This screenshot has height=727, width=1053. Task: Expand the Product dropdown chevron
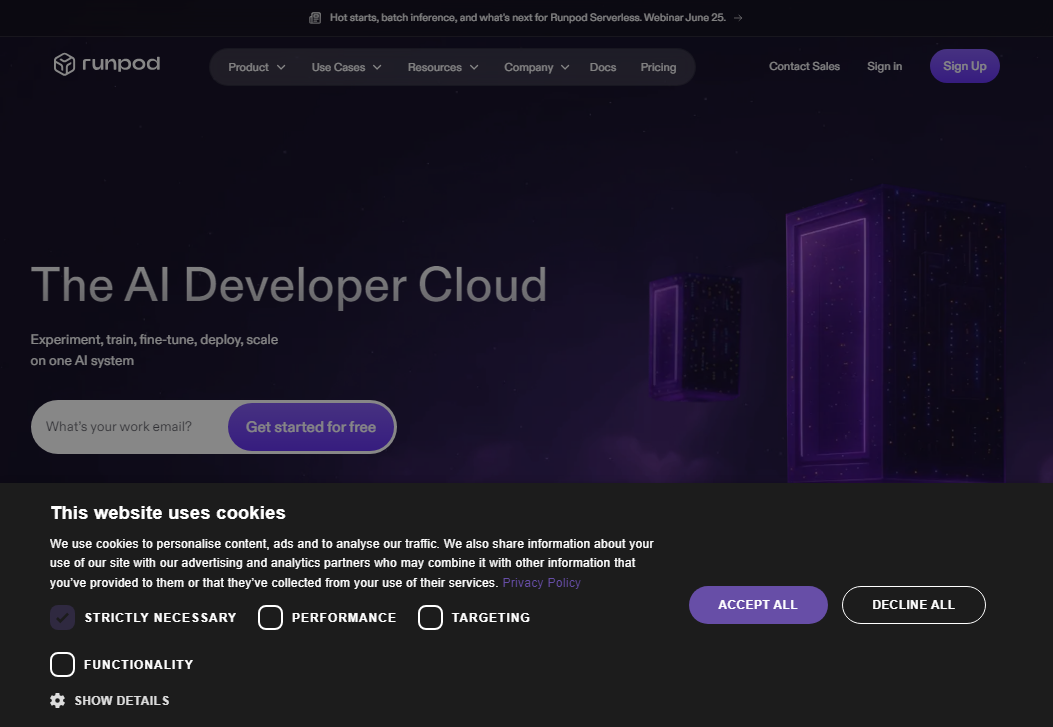tap(281, 67)
